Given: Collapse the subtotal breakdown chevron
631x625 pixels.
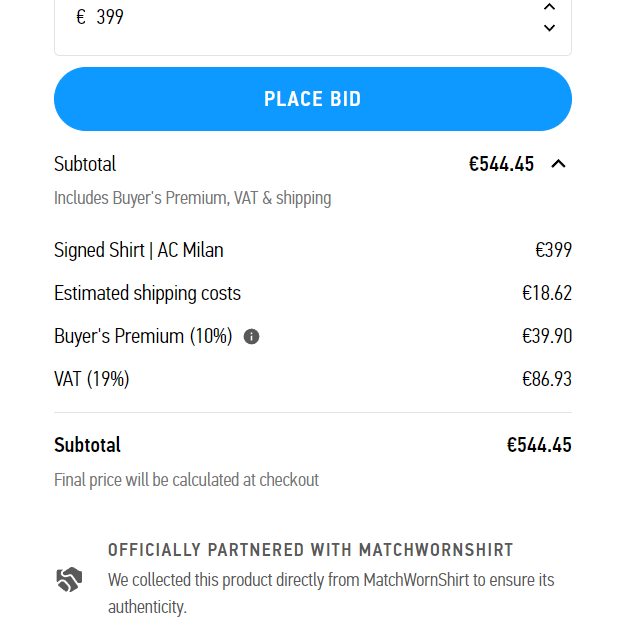Looking at the screenshot, I should [558, 164].
